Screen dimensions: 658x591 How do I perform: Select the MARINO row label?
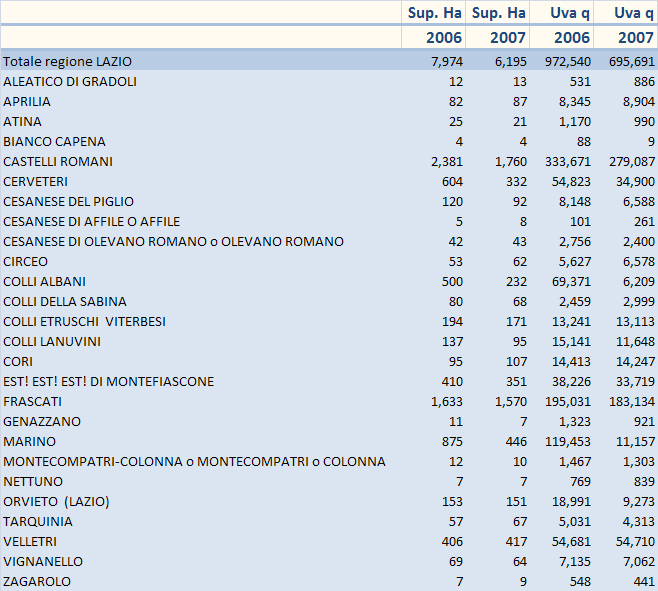click(x=30, y=442)
